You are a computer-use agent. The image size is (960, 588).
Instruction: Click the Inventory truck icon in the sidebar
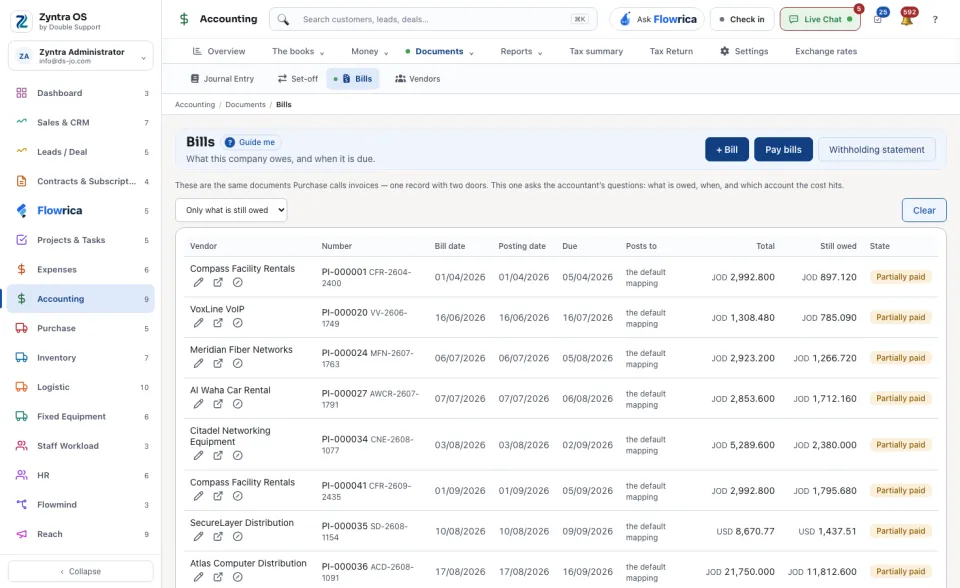pos(21,358)
